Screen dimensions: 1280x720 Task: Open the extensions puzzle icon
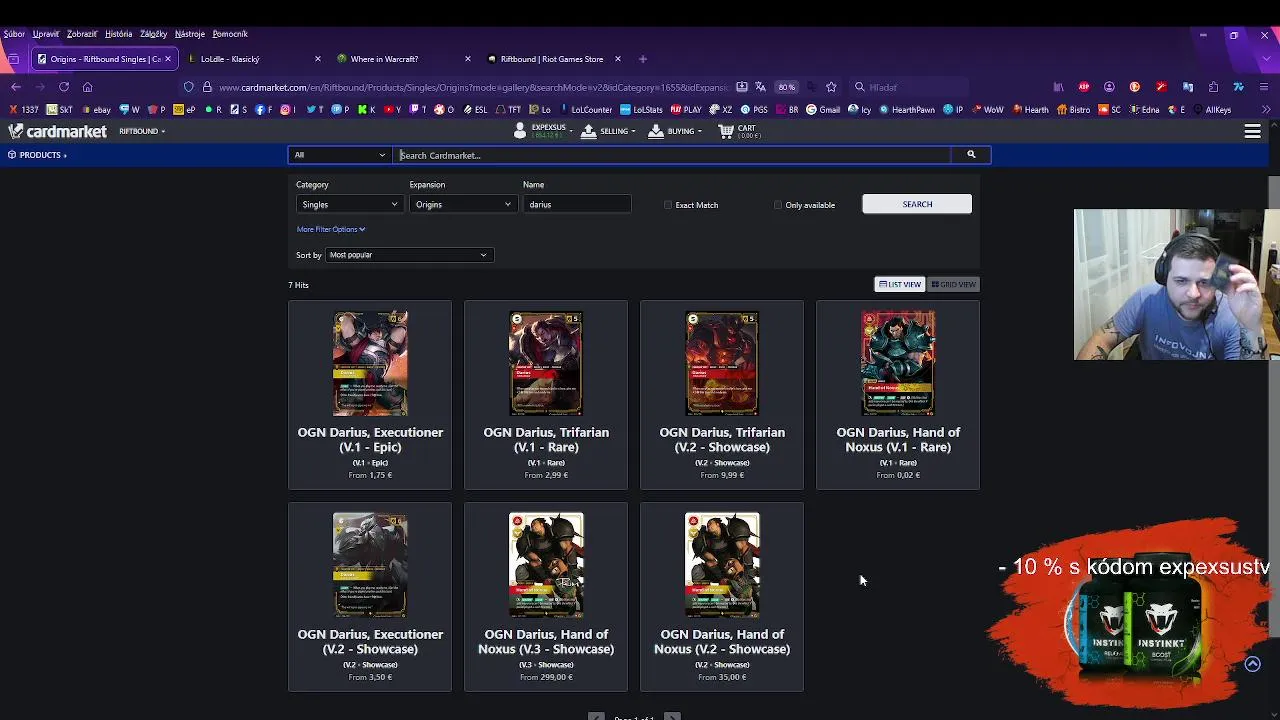tap(1213, 87)
